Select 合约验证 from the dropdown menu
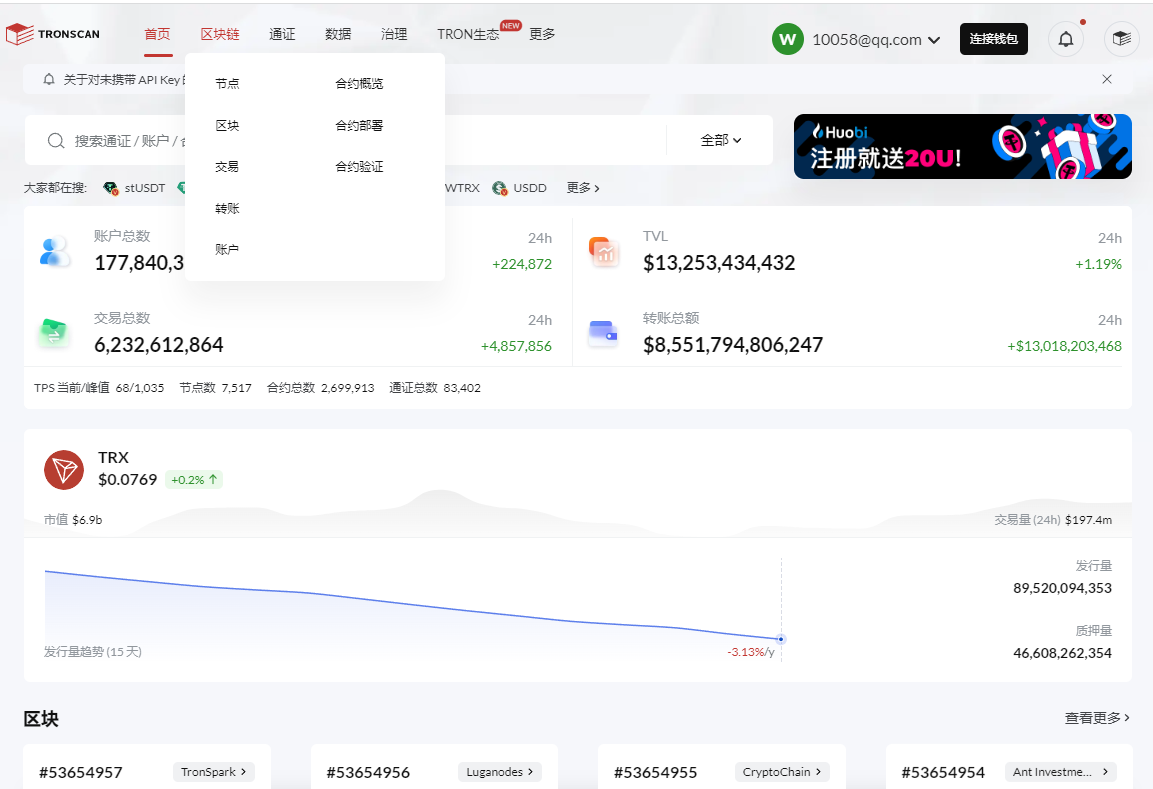Screen dimensions: 1153x789 [360, 167]
